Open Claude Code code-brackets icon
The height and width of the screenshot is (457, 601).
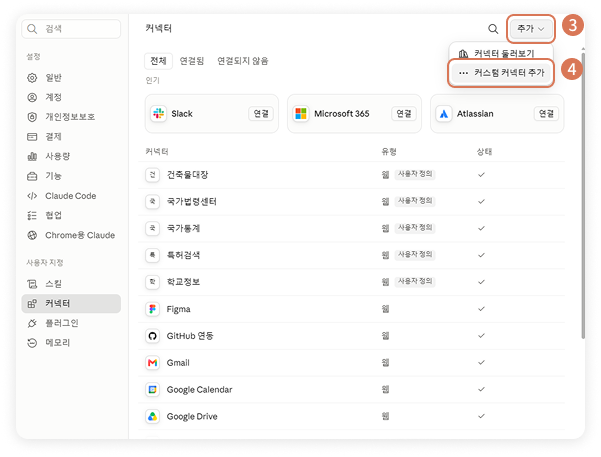(32, 196)
